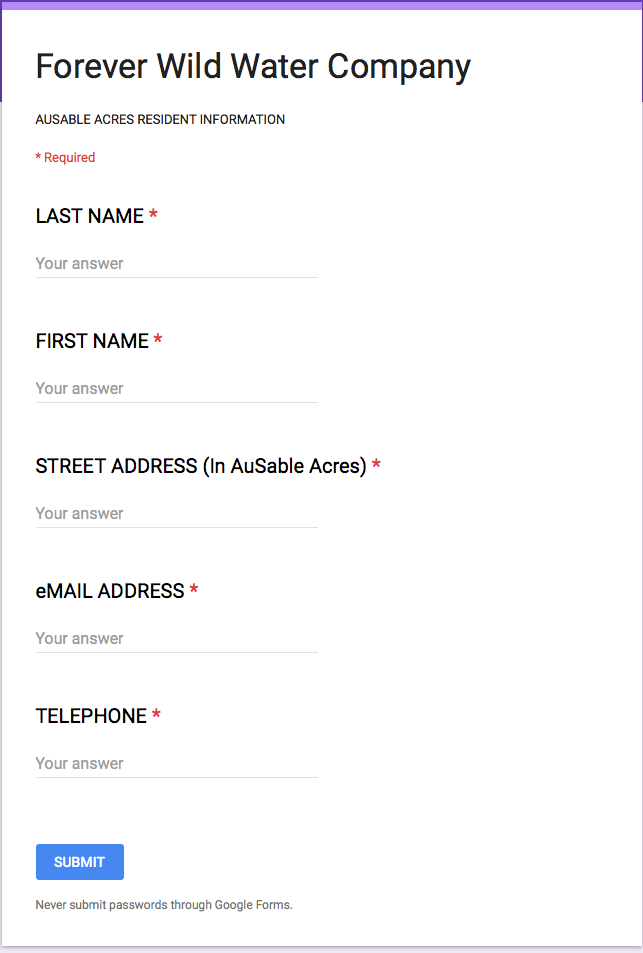643x953 pixels.
Task: Click the eMAIL ADDRESS question label
Action: coord(110,591)
